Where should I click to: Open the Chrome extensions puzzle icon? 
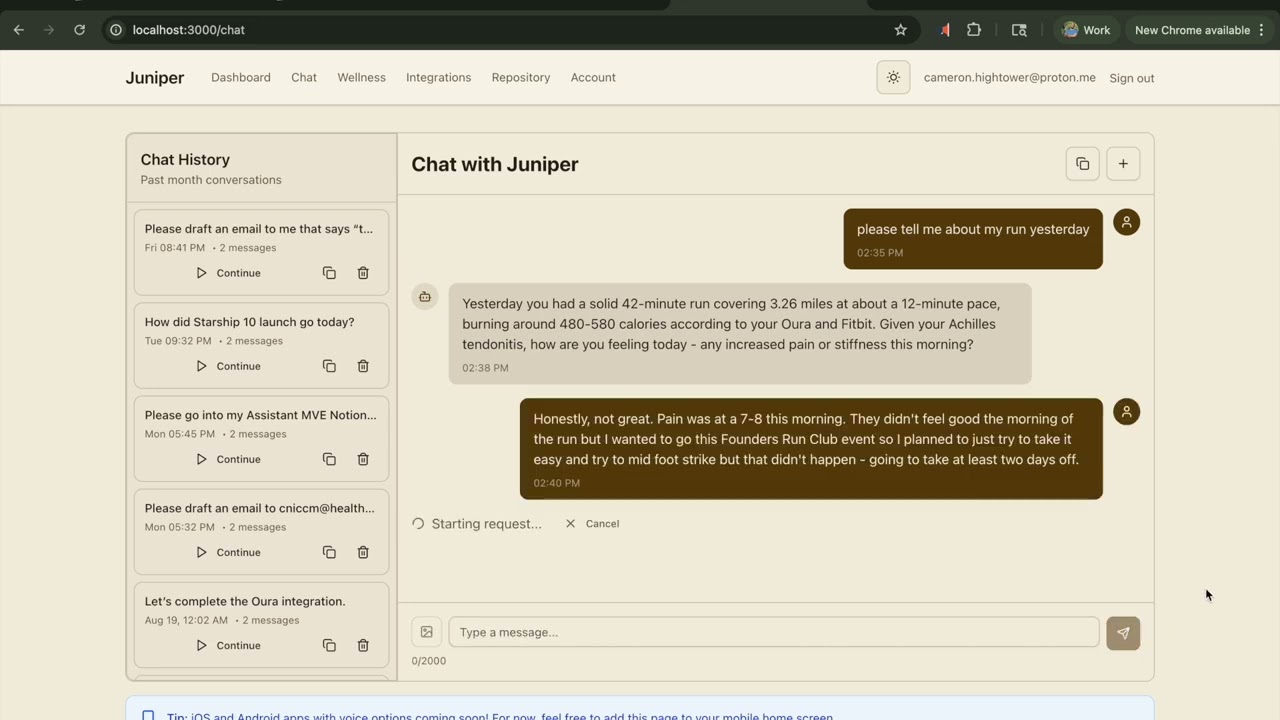pos(974,30)
